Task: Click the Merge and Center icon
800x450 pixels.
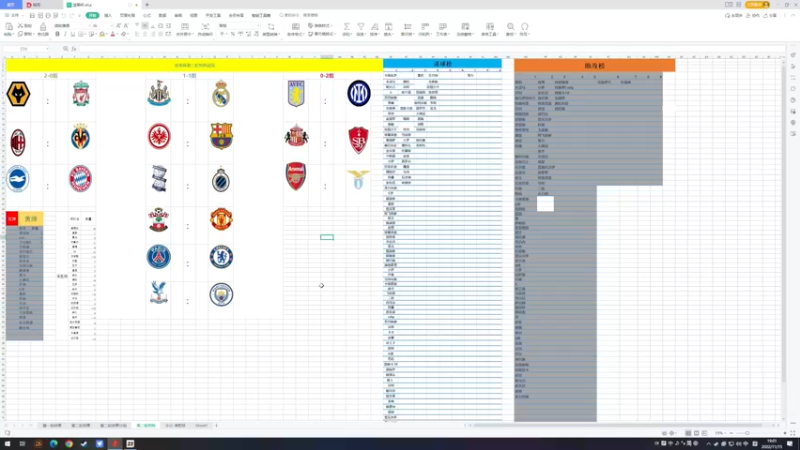Action: pos(185,27)
